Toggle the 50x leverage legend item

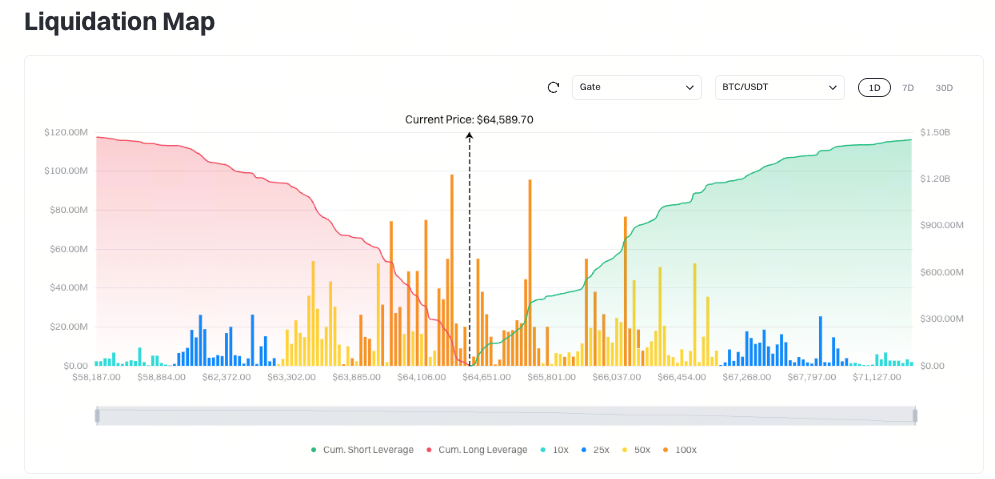pyautogui.click(x=636, y=450)
